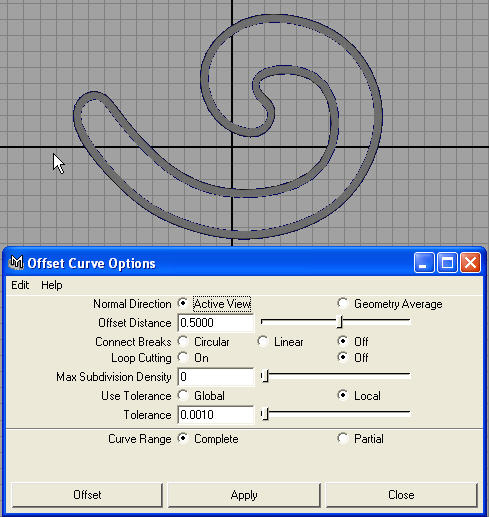Close the dialog using the red X
The width and height of the screenshot is (489, 517).
click(470, 263)
